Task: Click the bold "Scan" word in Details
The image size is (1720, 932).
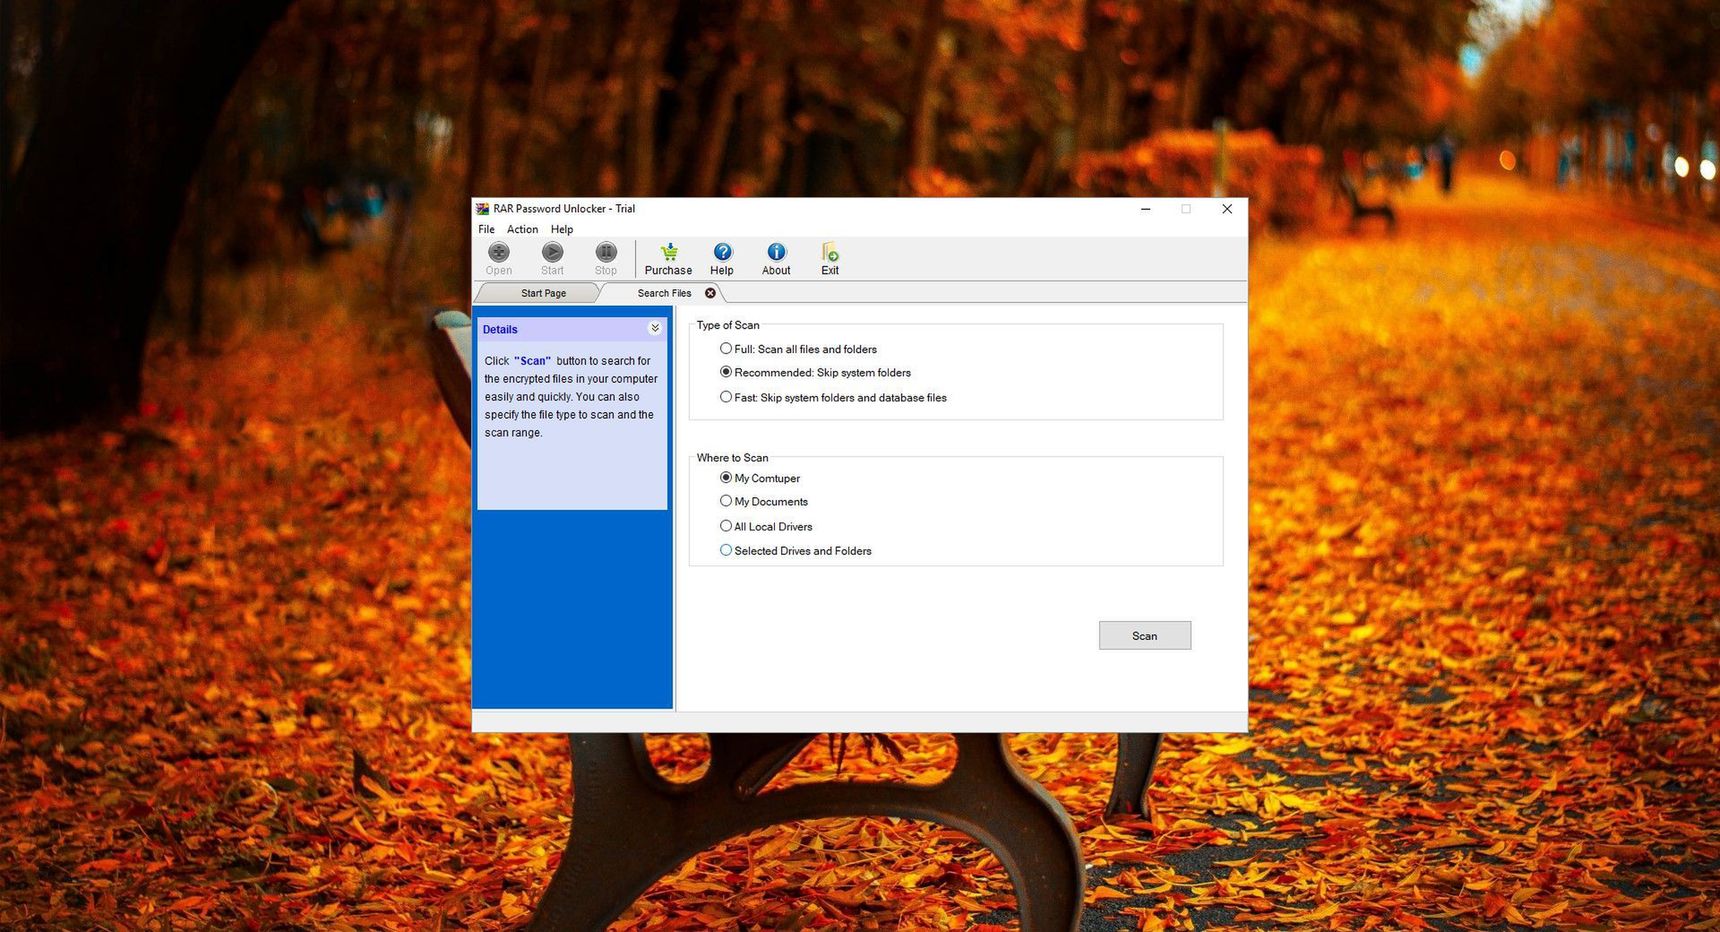Action: (x=532, y=361)
